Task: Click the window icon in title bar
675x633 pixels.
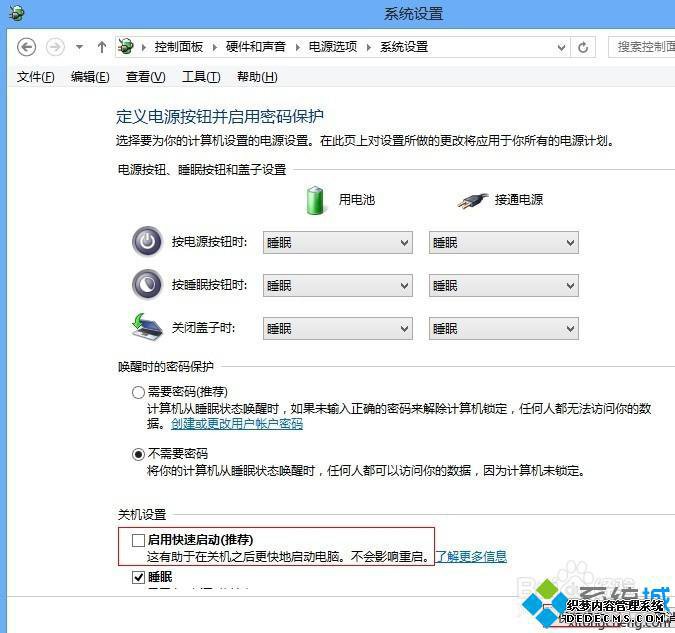Action: (x=17, y=13)
